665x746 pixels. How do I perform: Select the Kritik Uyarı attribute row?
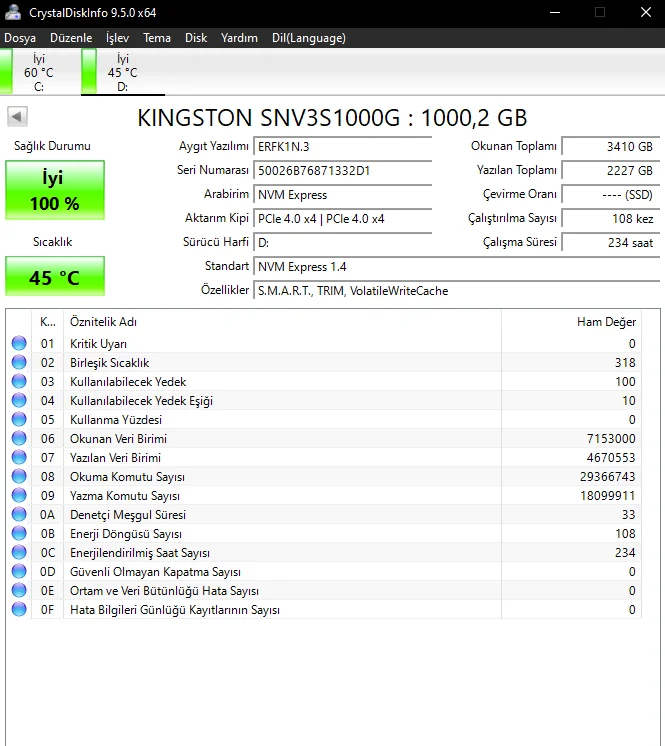click(323, 343)
